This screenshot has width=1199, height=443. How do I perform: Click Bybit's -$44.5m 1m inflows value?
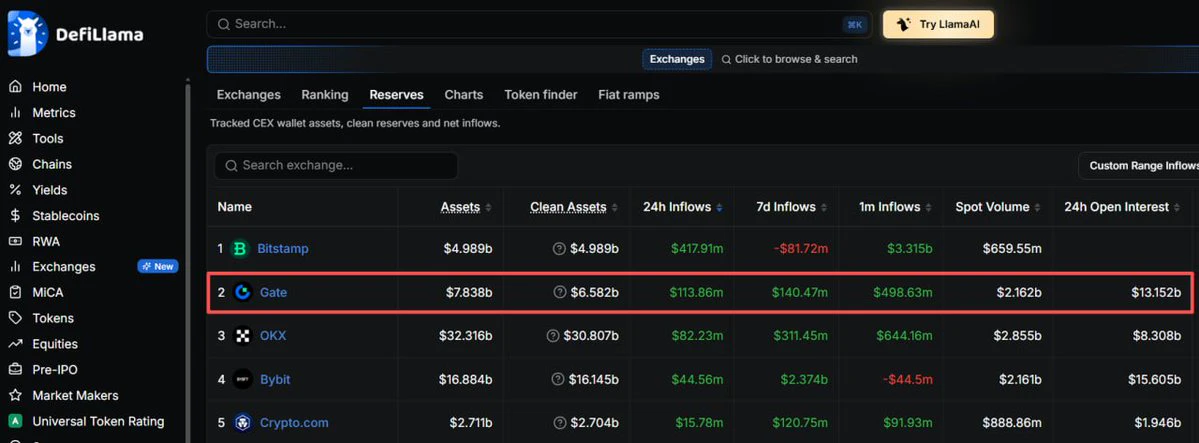coord(907,379)
